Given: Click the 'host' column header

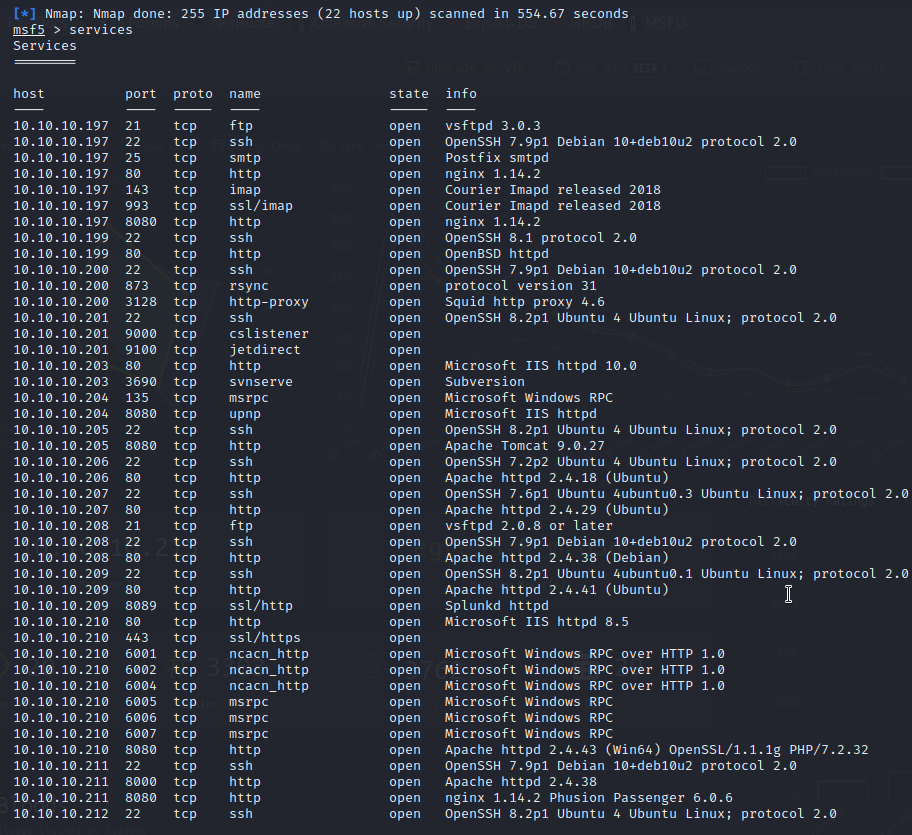Looking at the screenshot, I should click(x=29, y=94).
